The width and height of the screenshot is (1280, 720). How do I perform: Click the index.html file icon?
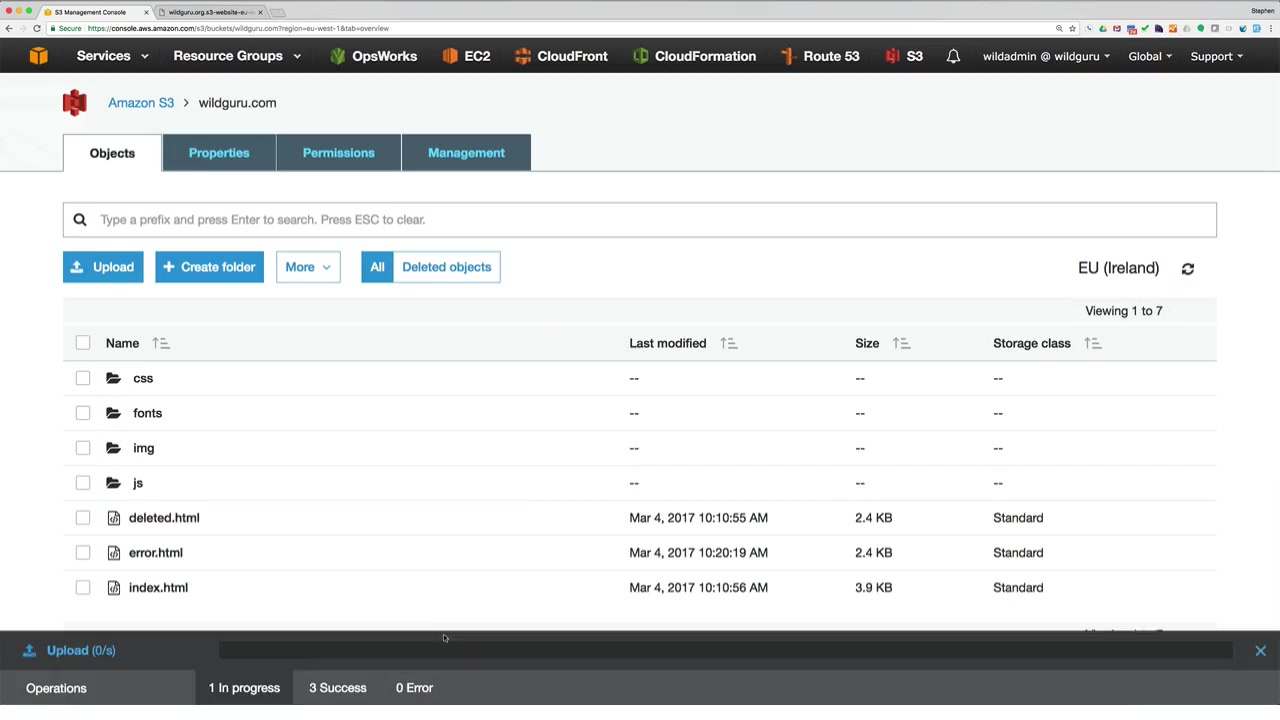tap(114, 588)
